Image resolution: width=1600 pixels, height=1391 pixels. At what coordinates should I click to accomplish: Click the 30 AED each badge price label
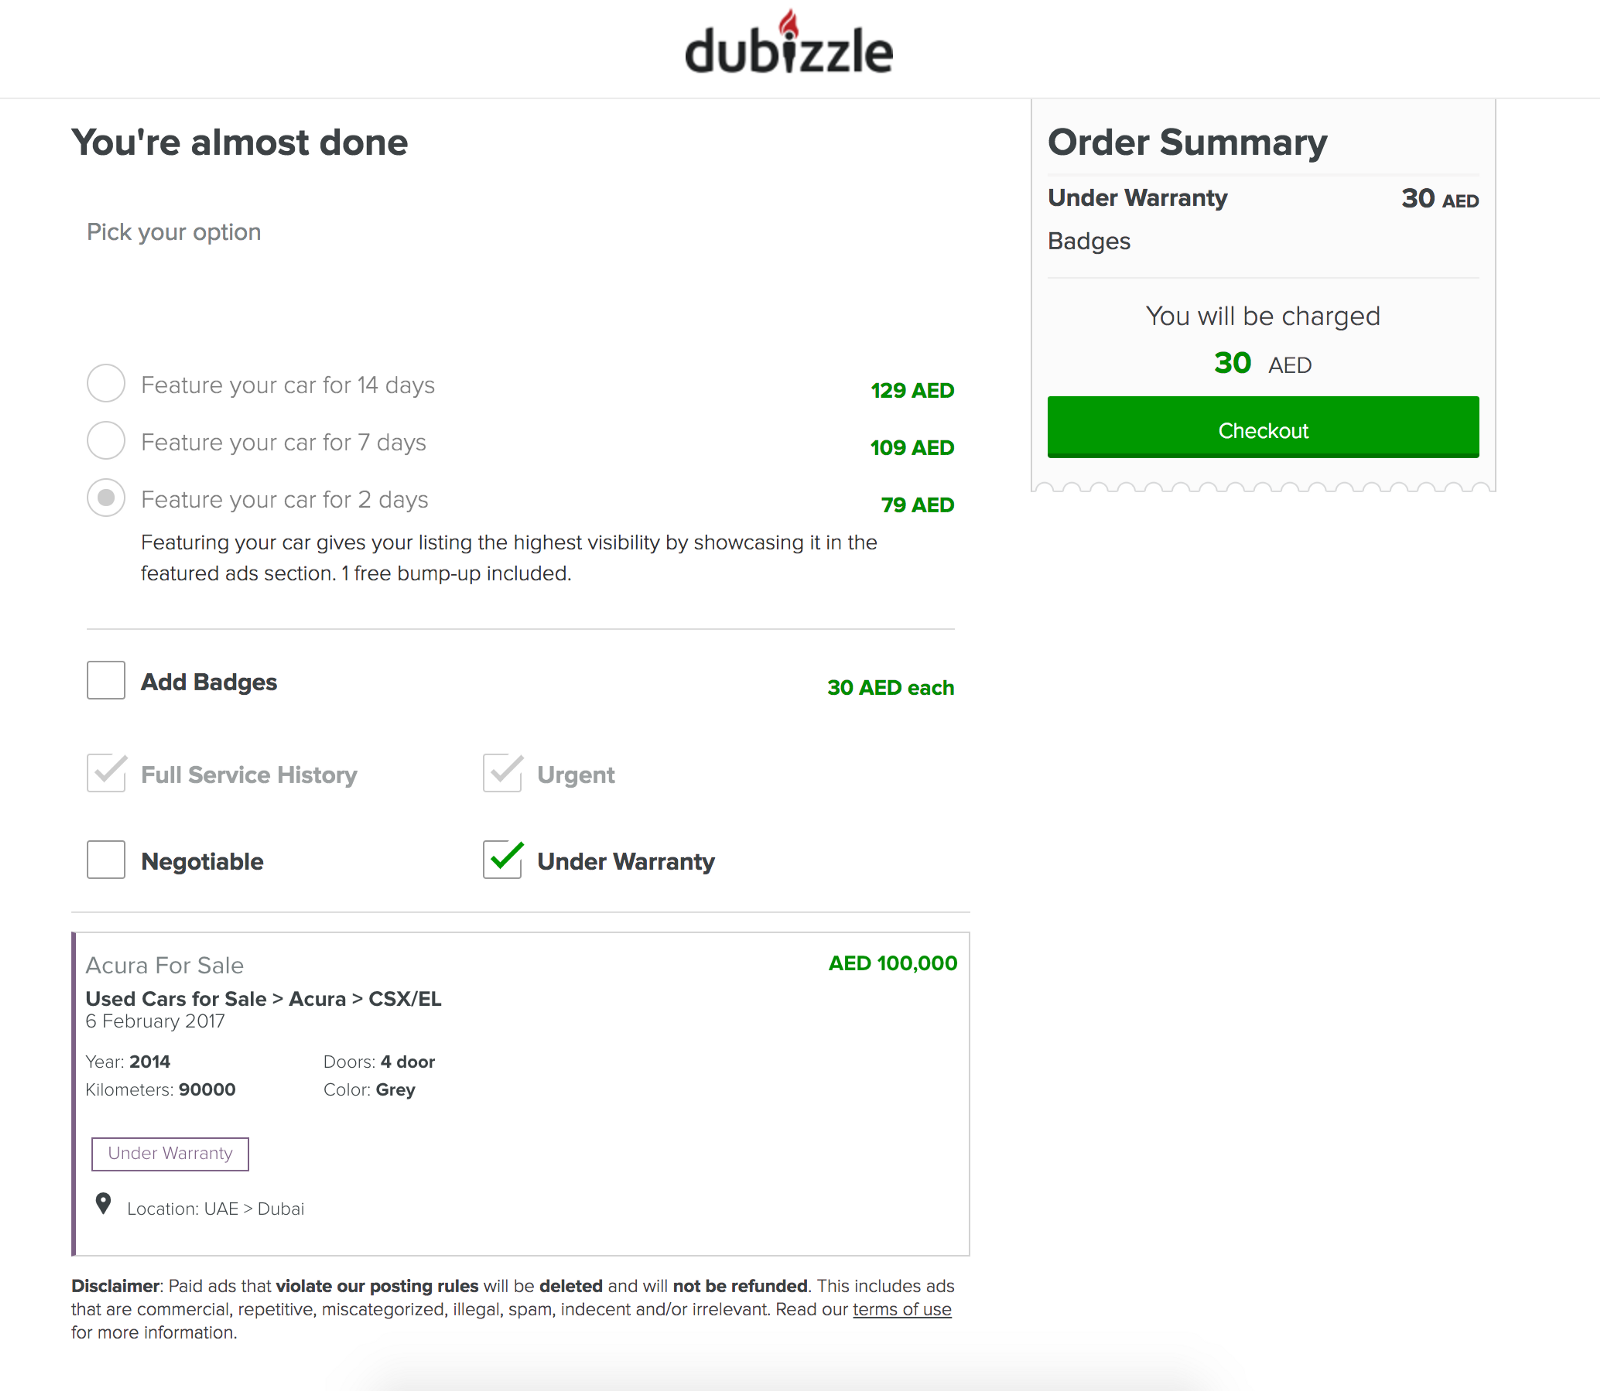pyautogui.click(x=889, y=688)
